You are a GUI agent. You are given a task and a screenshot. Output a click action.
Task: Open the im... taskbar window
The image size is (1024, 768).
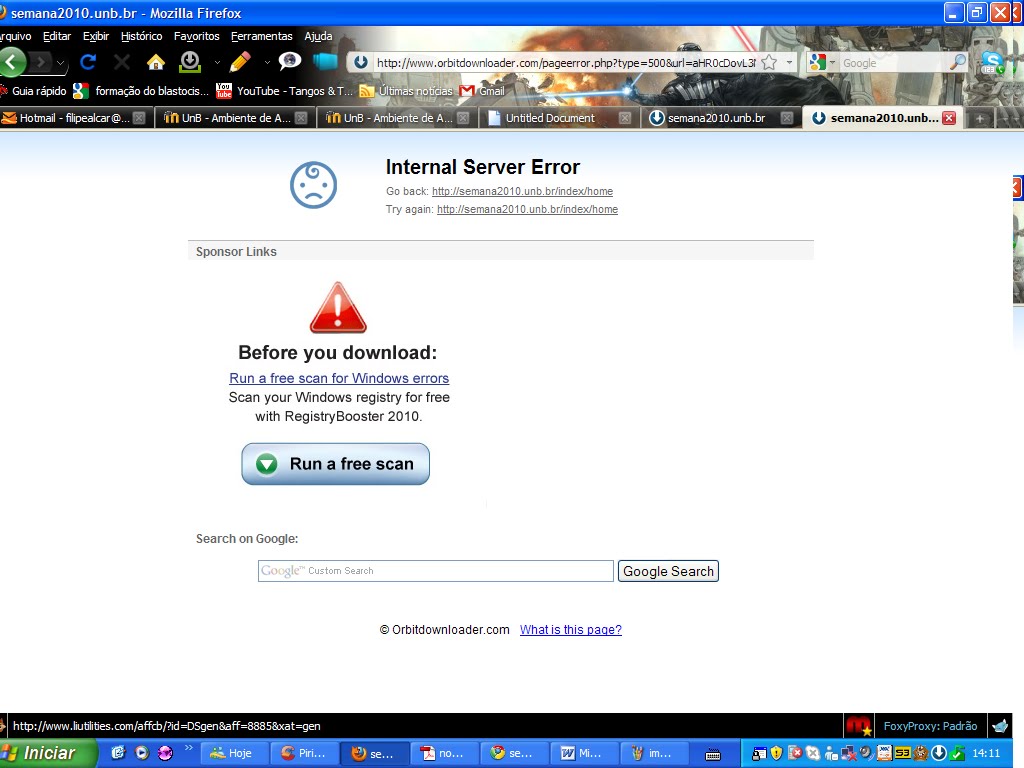click(655, 753)
